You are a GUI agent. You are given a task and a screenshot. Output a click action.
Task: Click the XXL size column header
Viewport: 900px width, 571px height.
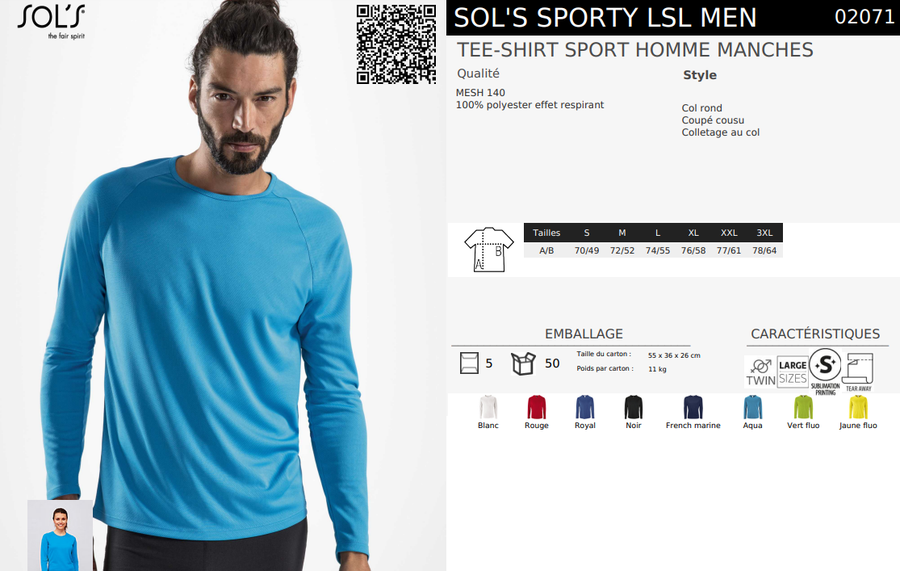[x=729, y=232]
